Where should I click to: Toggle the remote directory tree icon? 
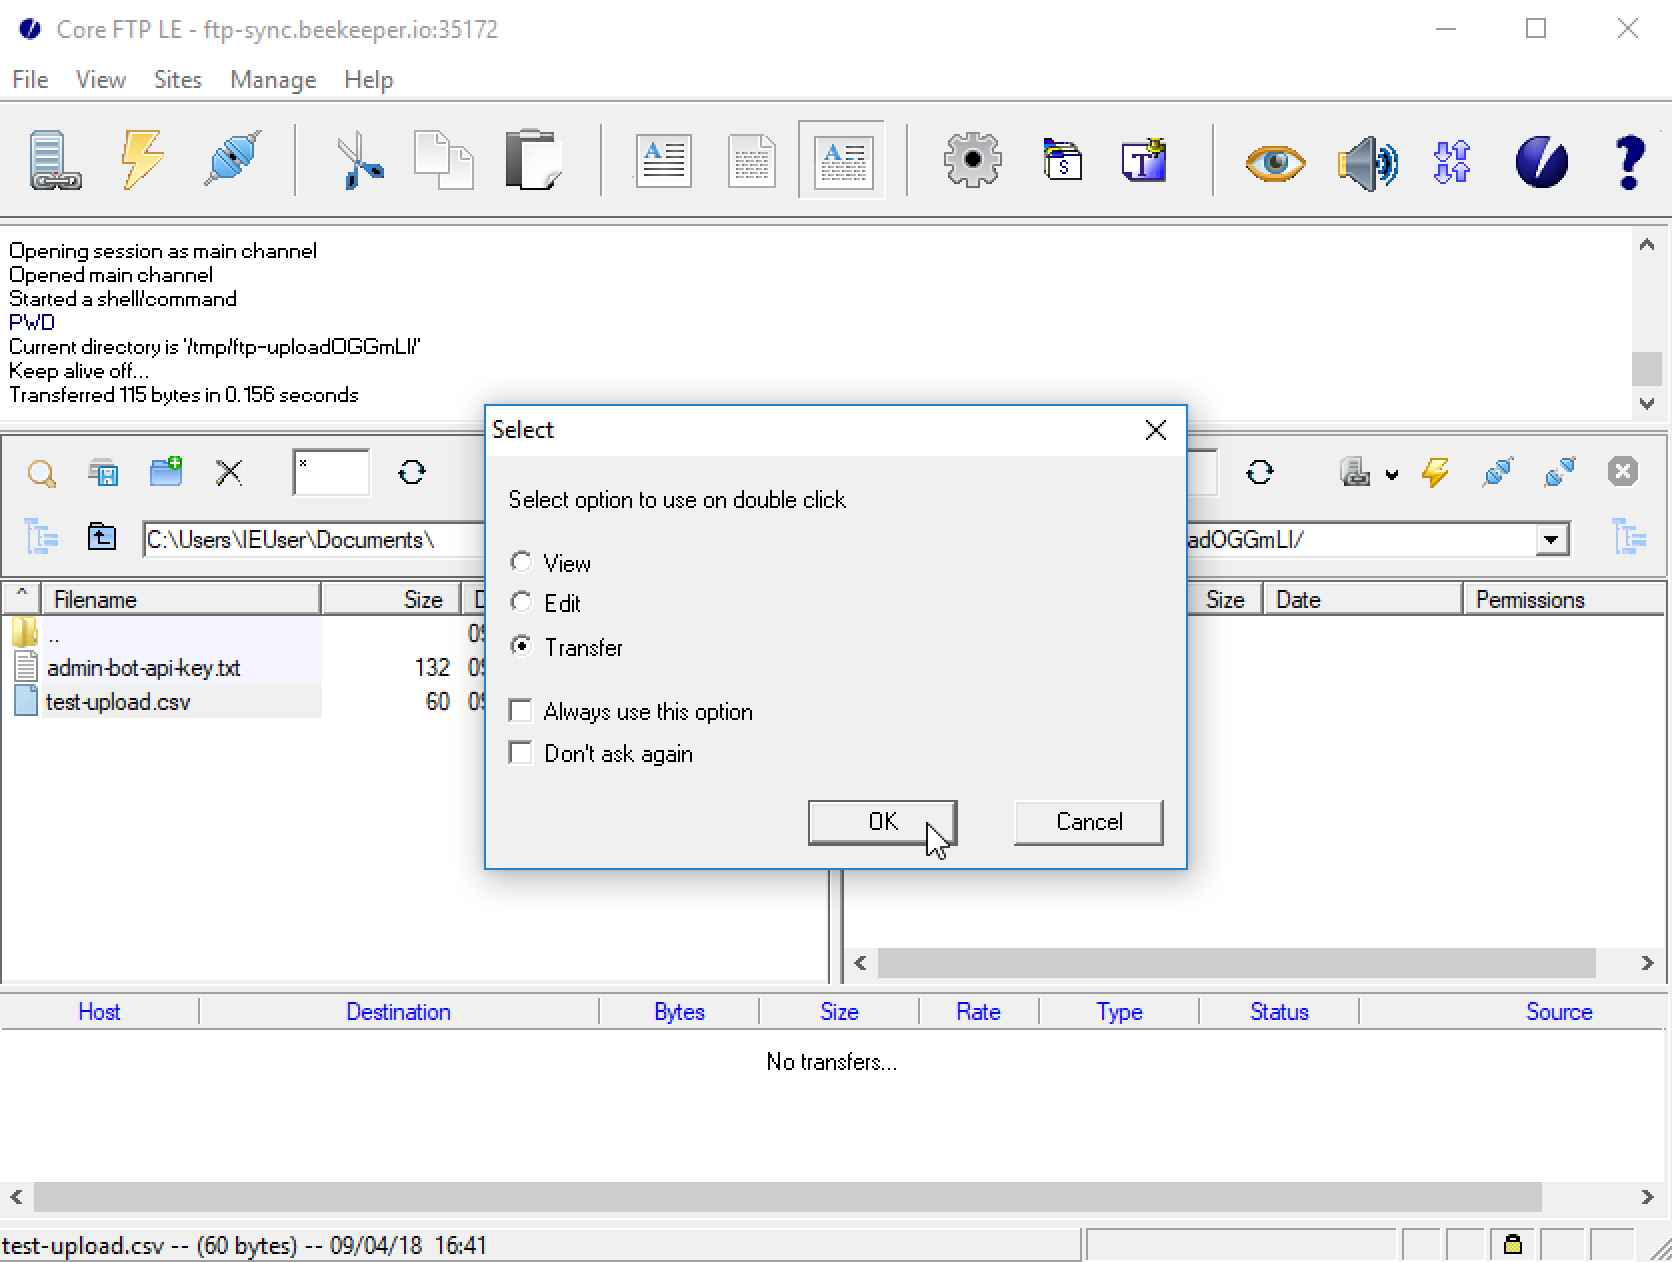(x=1629, y=538)
